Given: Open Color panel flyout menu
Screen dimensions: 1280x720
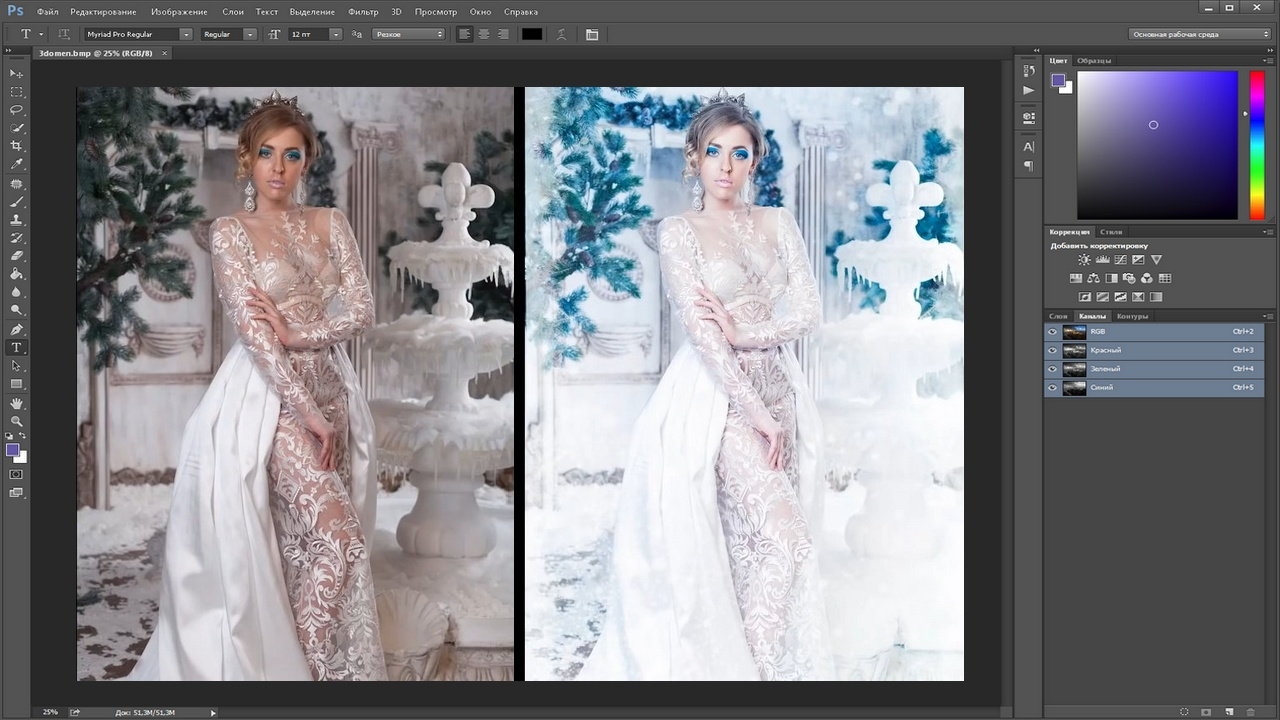Looking at the screenshot, I should (1268, 61).
